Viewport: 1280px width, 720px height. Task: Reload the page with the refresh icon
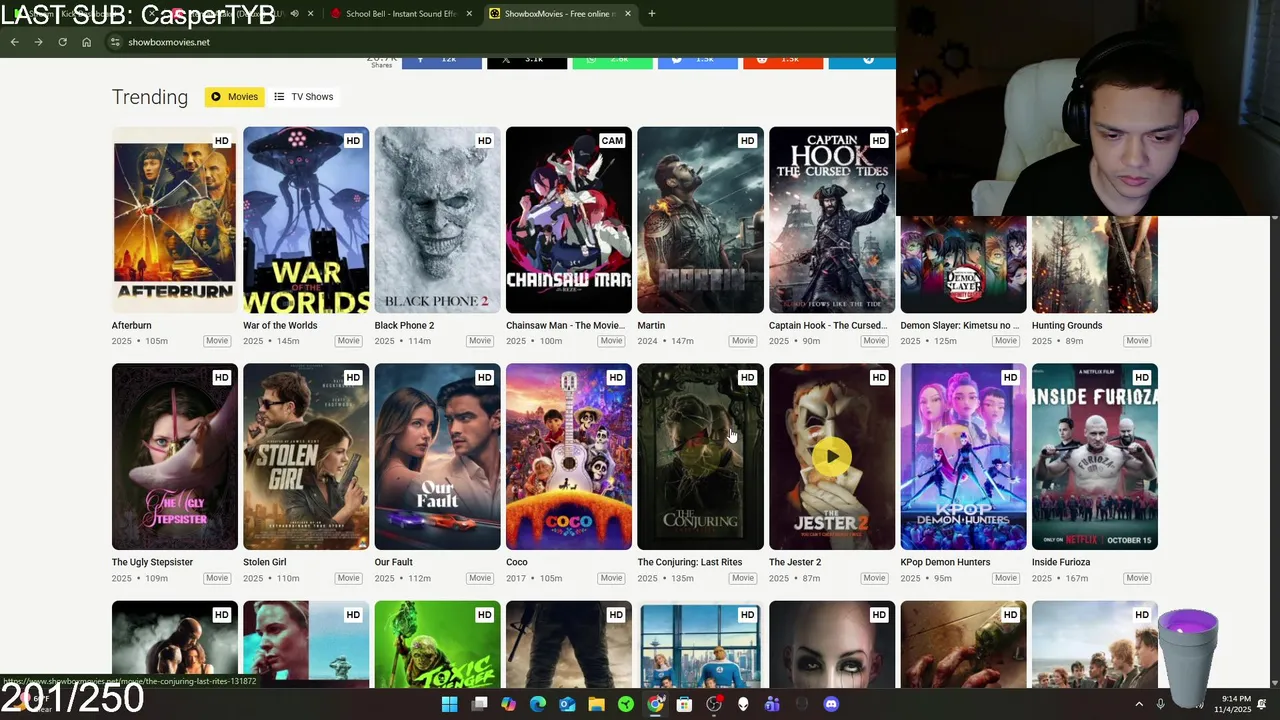pyautogui.click(x=62, y=42)
